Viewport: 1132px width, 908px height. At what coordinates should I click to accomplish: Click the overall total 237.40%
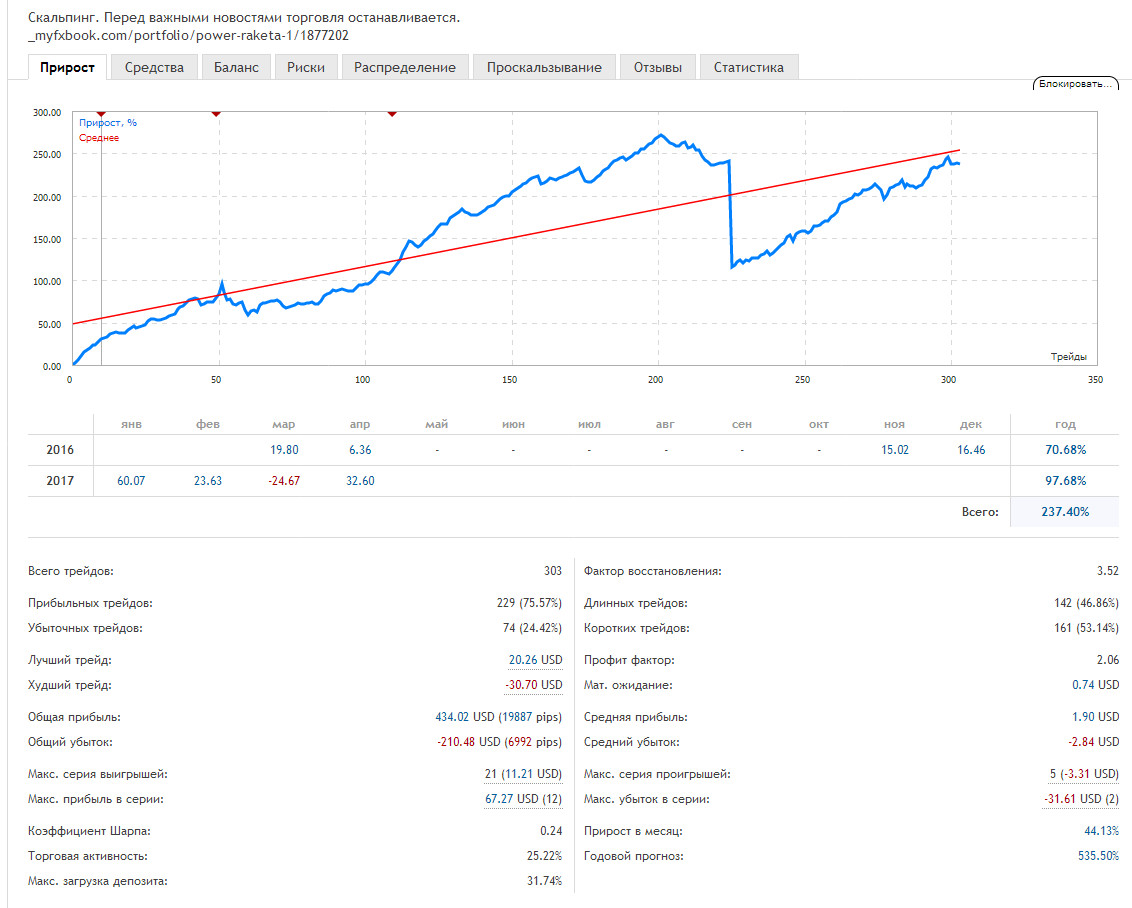pyautogui.click(x=1065, y=512)
